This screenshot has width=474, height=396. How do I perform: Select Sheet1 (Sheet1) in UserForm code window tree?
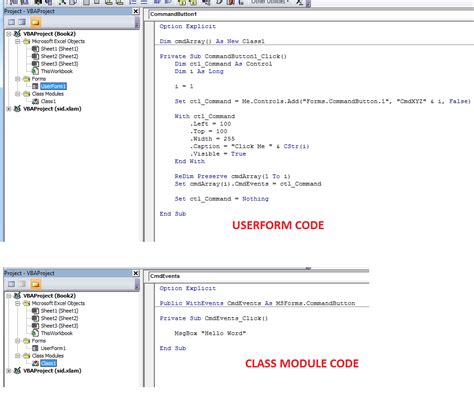click(x=59, y=49)
